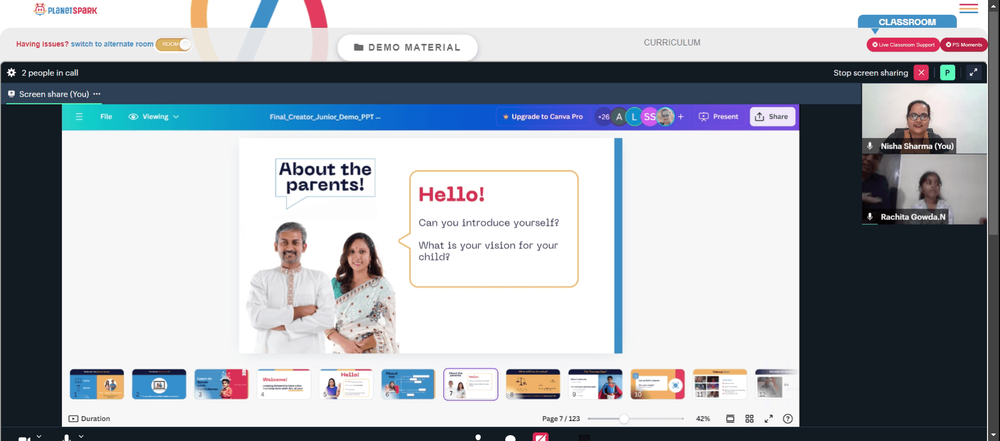Open the Canva hamburger menu
This screenshot has height=441, width=1000.
coord(79,117)
